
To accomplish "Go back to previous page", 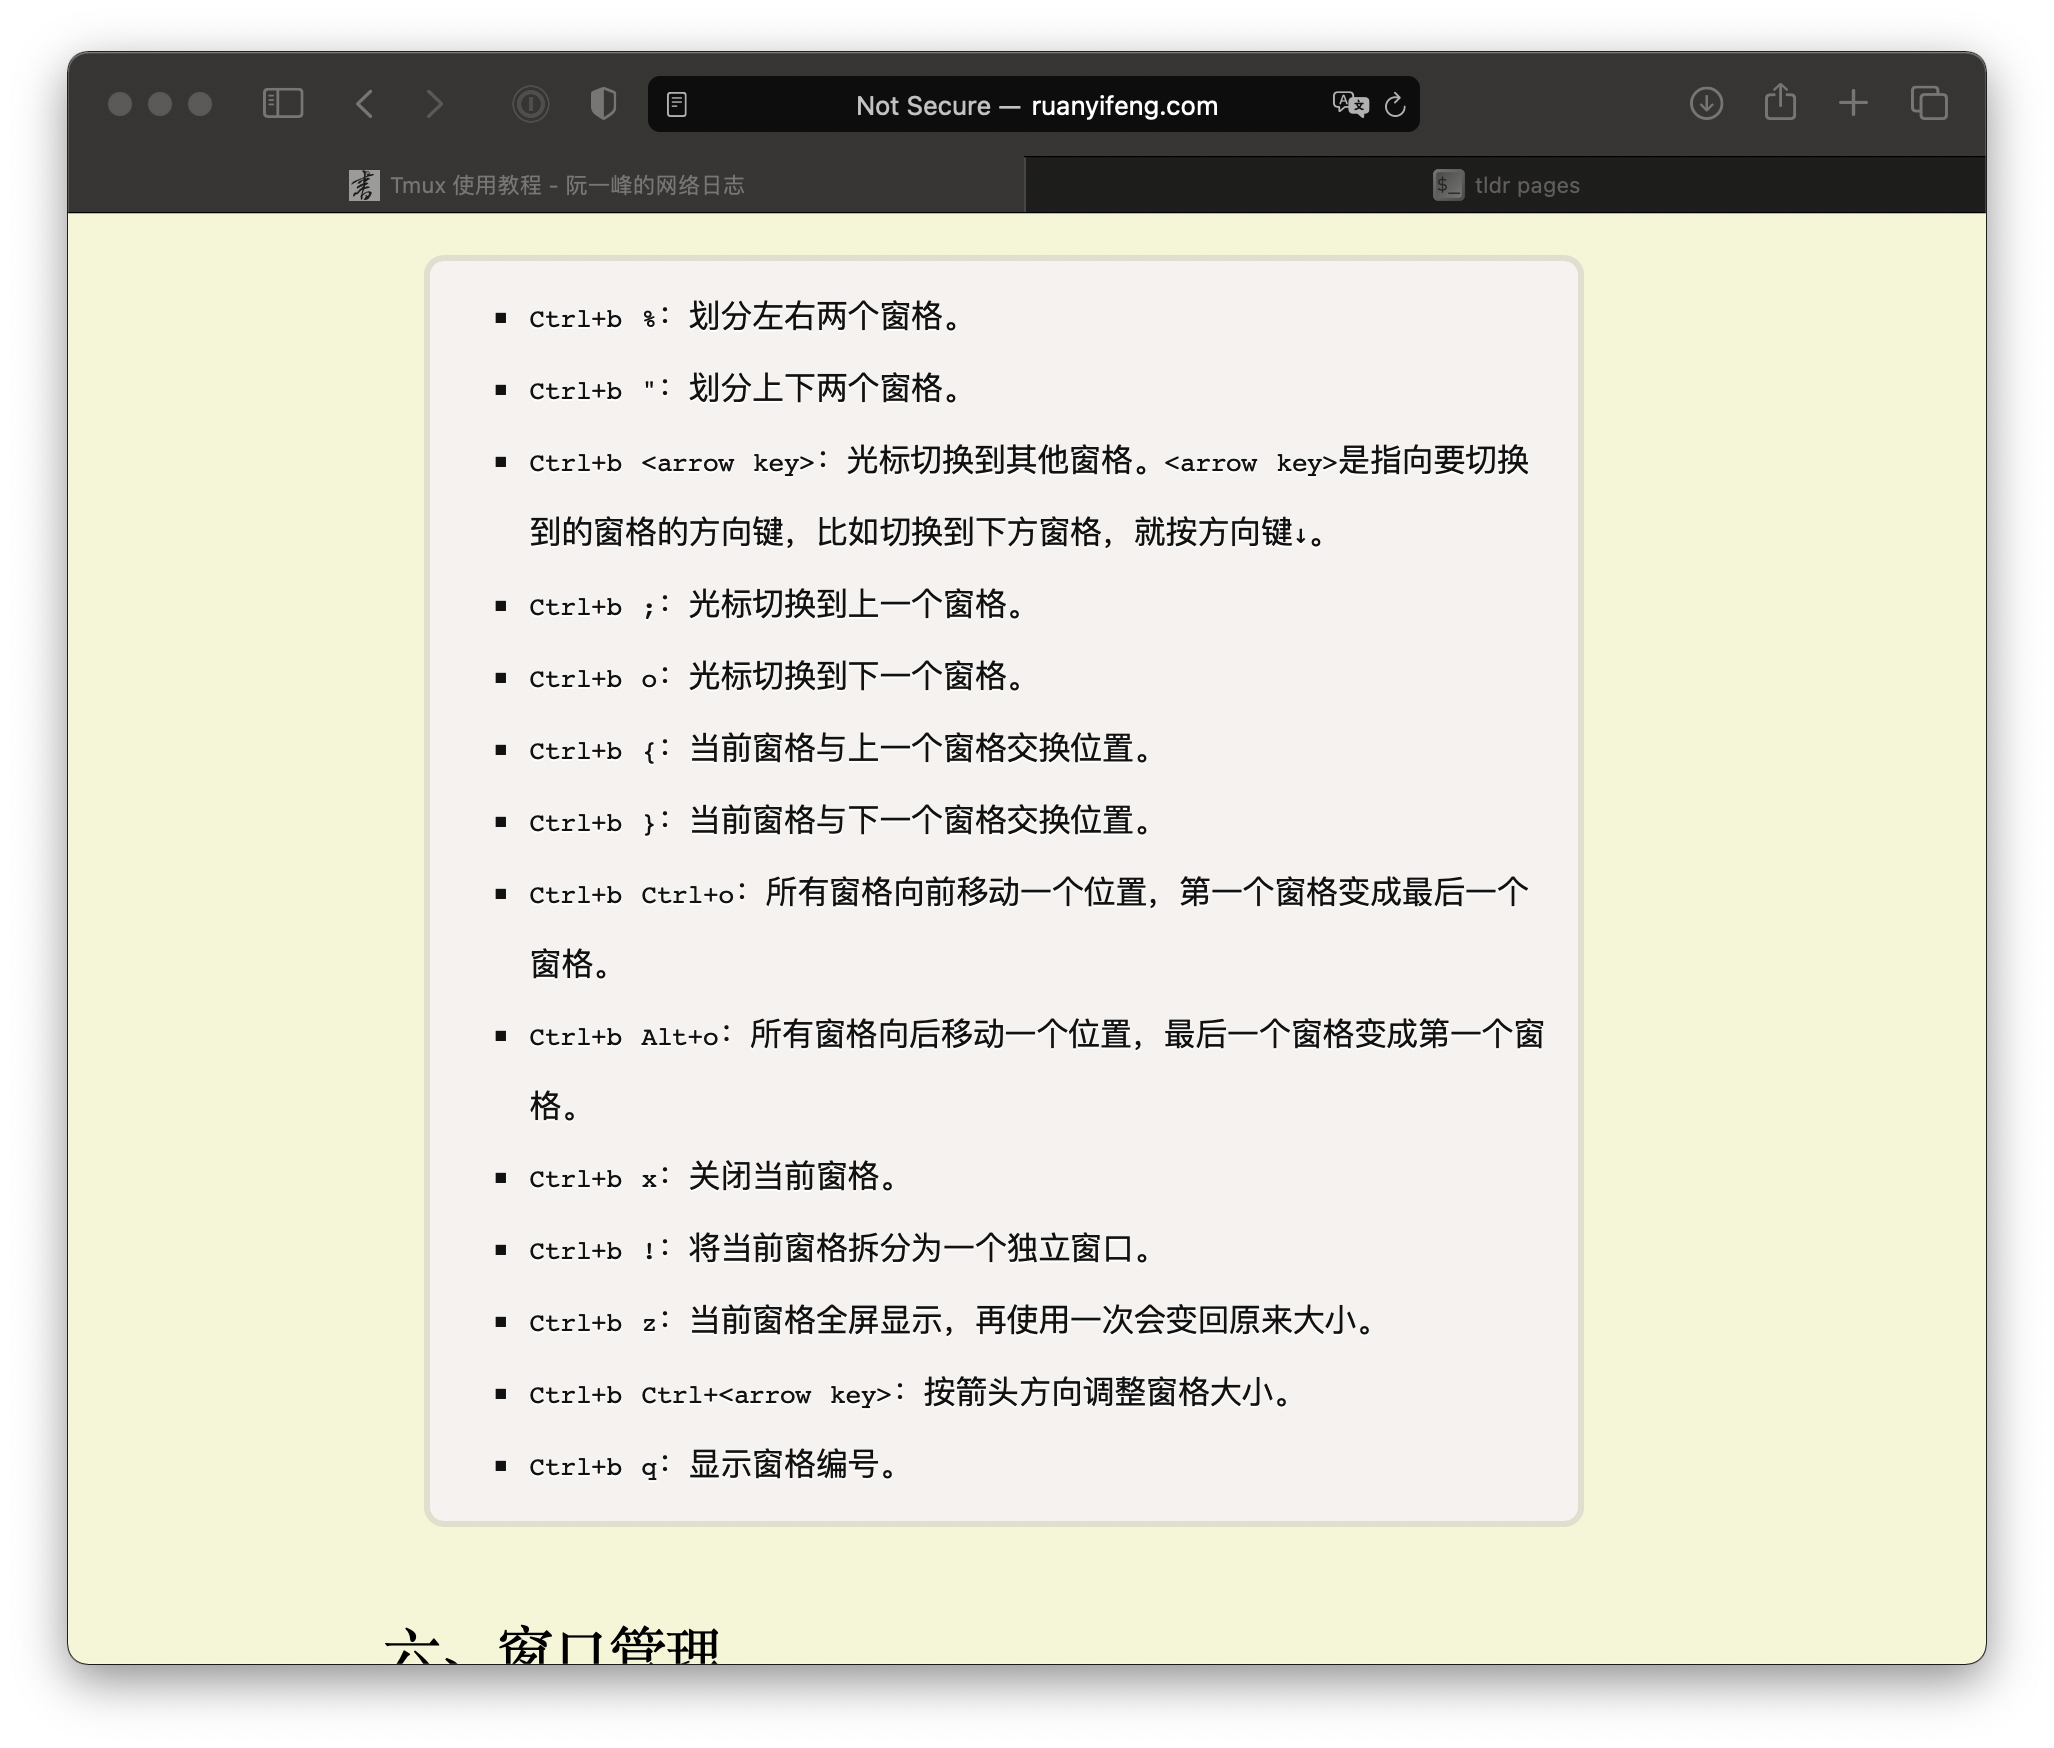I will click(x=365, y=104).
